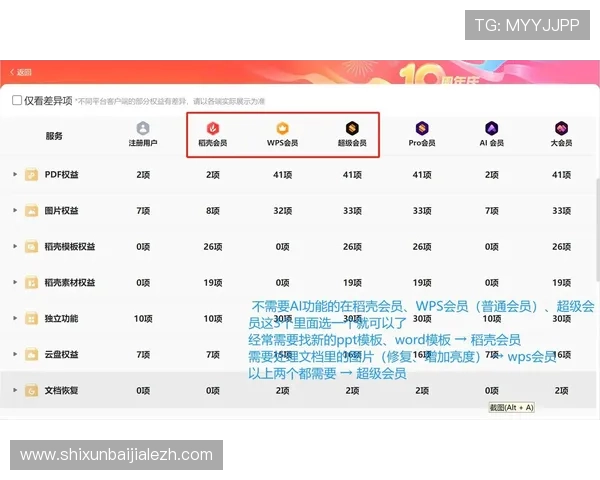The image size is (600, 480).
Task: Click the WPS会员 orange crown icon
Action: pos(282,128)
